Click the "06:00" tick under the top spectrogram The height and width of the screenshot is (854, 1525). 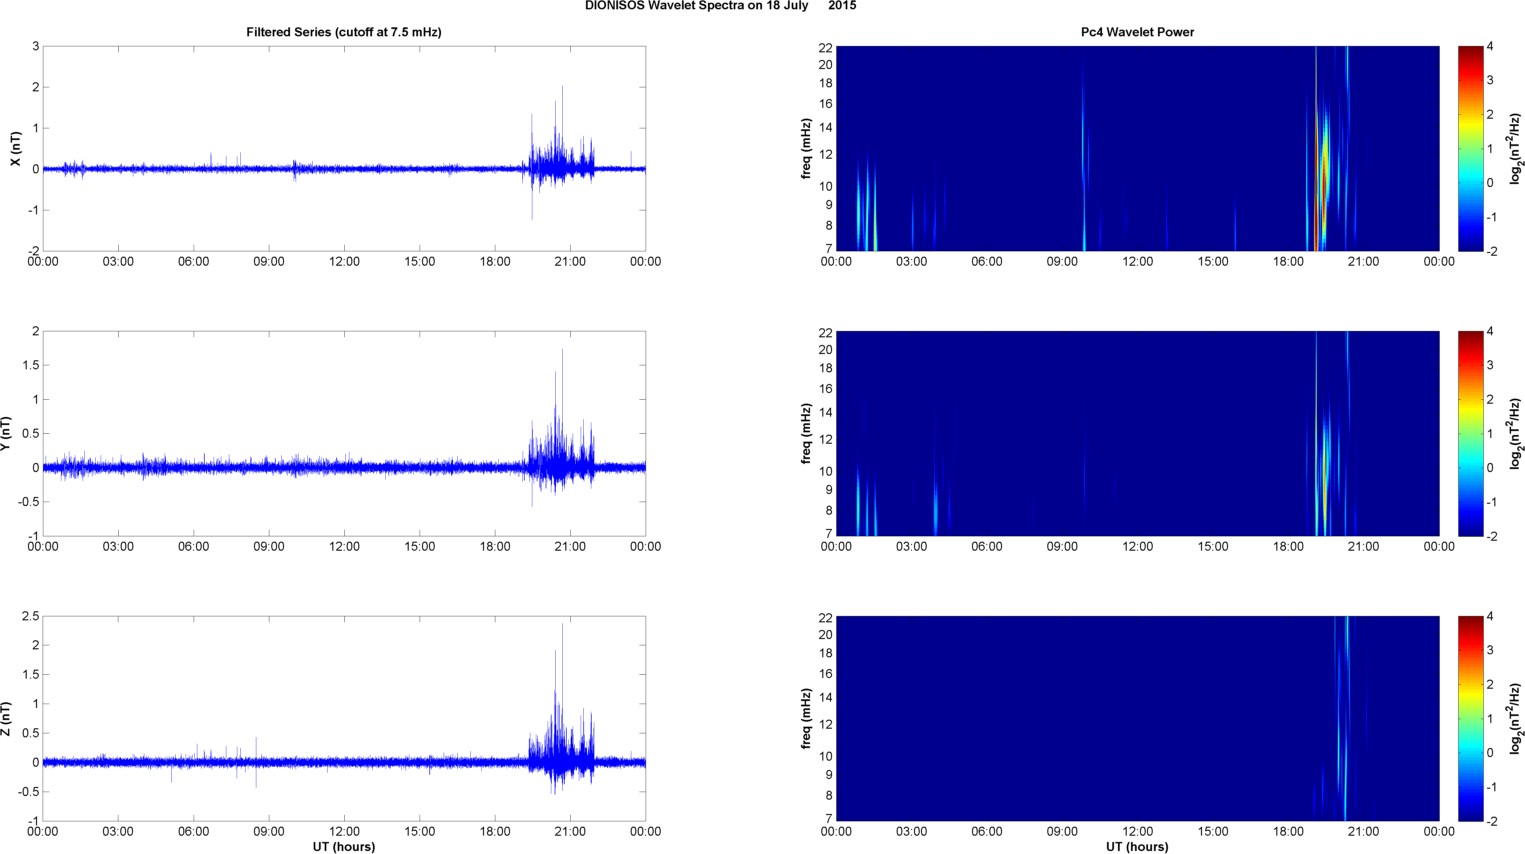point(987,262)
